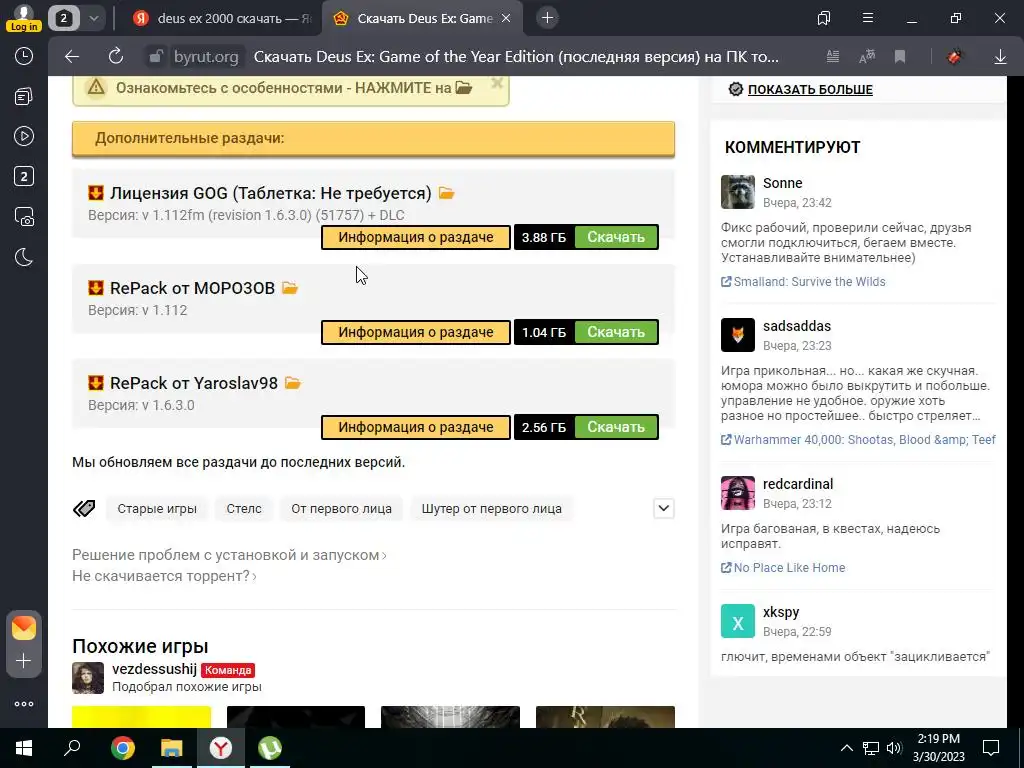Select the Старые игры tag
Image resolution: width=1024 pixels, height=768 pixels.
click(157, 509)
